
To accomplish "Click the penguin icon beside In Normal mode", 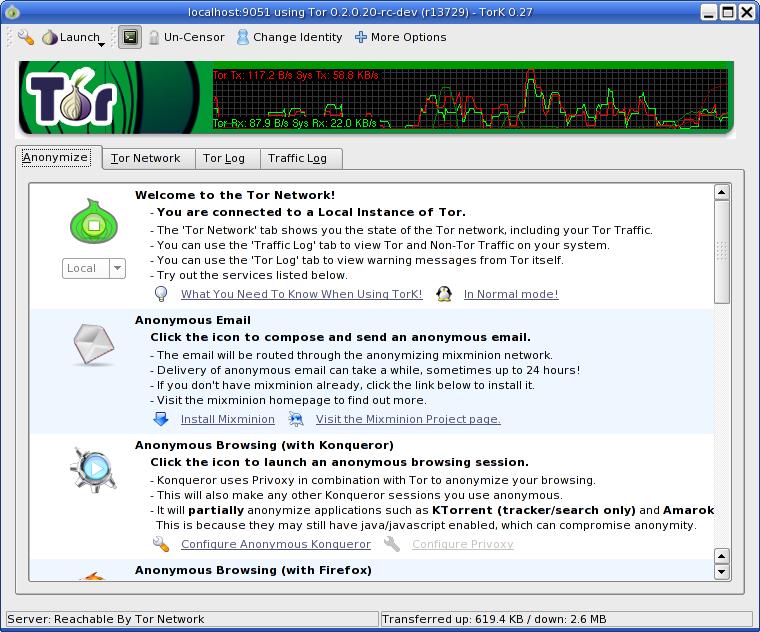I will coord(444,294).
